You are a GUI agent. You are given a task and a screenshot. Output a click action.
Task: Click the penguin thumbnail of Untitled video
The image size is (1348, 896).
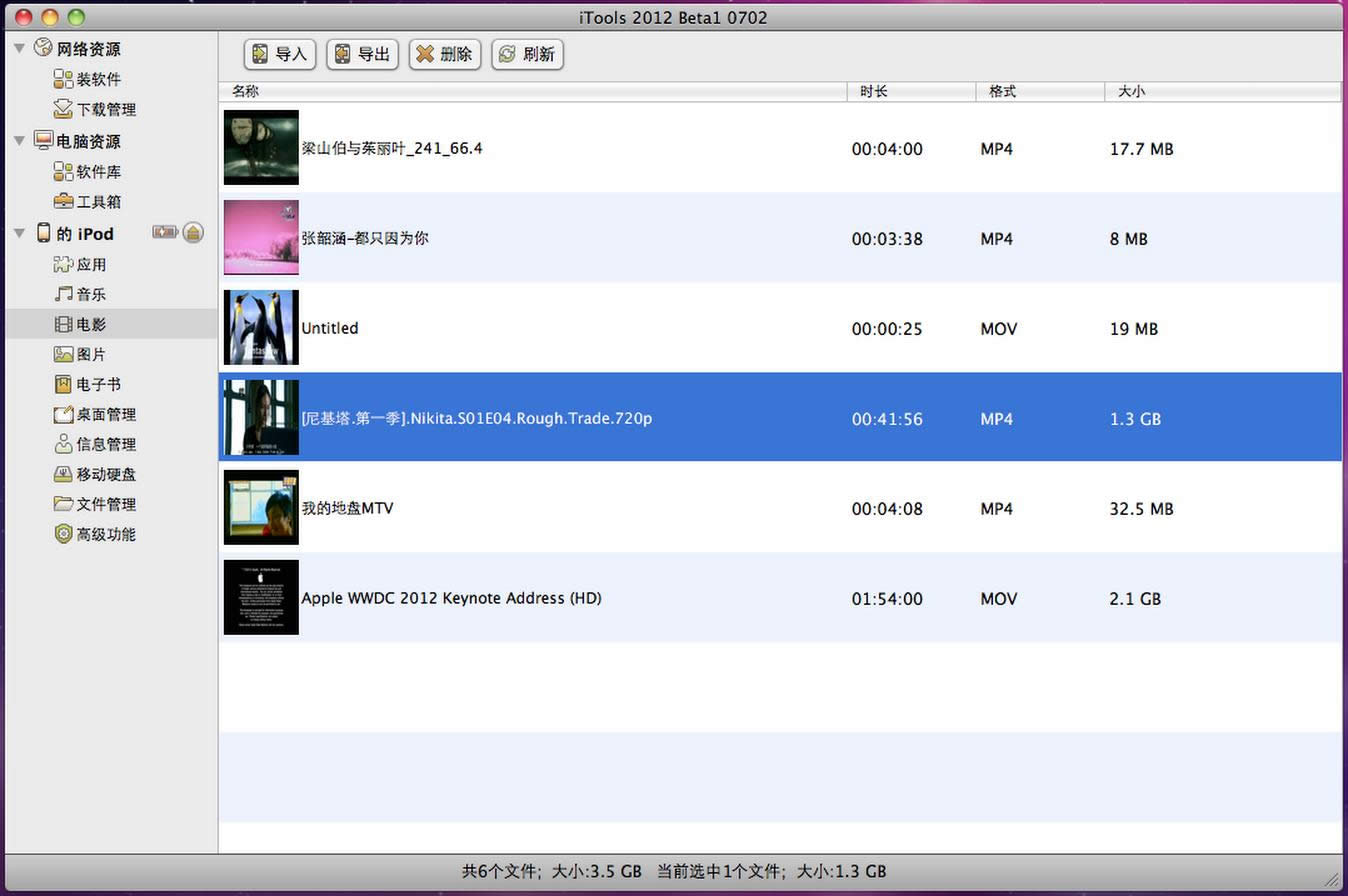261,327
